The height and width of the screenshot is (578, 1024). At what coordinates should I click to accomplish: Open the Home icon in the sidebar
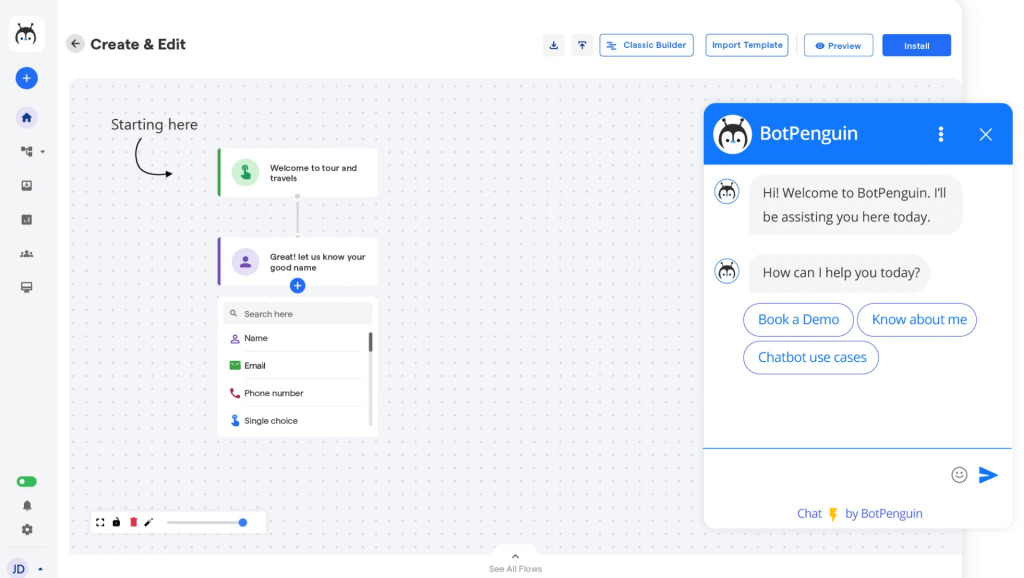(26, 118)
